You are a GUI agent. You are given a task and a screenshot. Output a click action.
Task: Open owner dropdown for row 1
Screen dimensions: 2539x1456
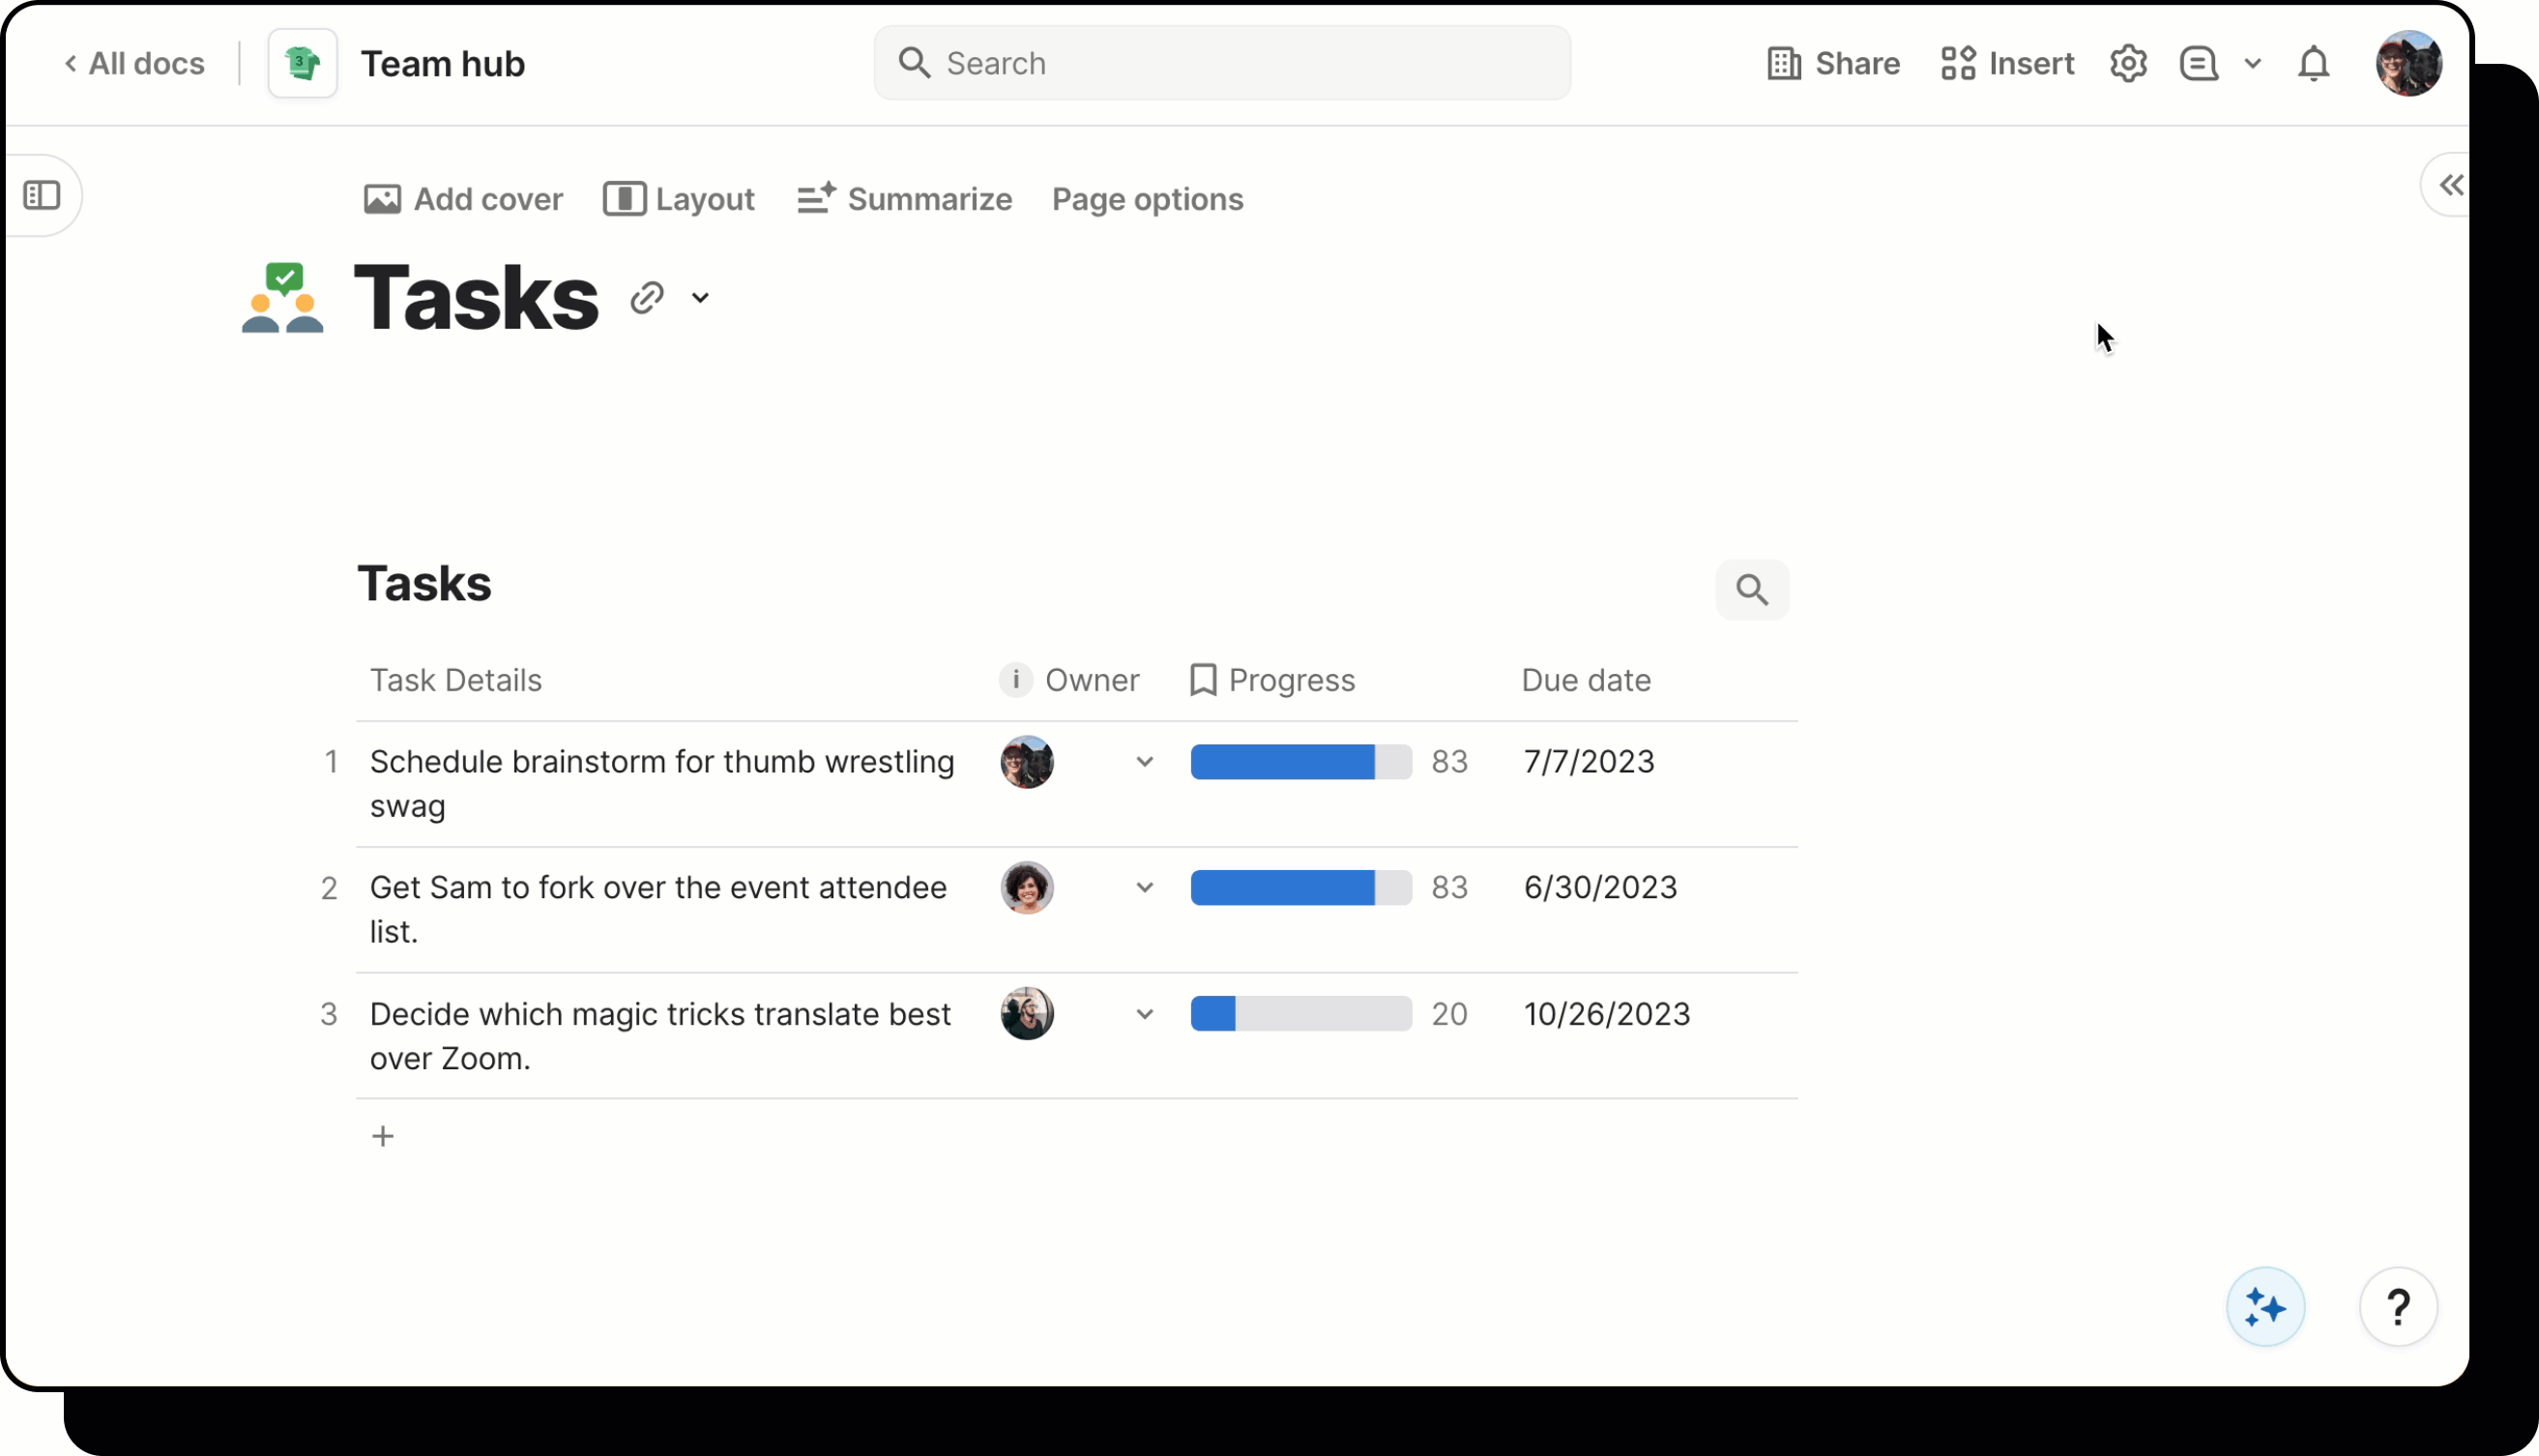(1145, 762)
